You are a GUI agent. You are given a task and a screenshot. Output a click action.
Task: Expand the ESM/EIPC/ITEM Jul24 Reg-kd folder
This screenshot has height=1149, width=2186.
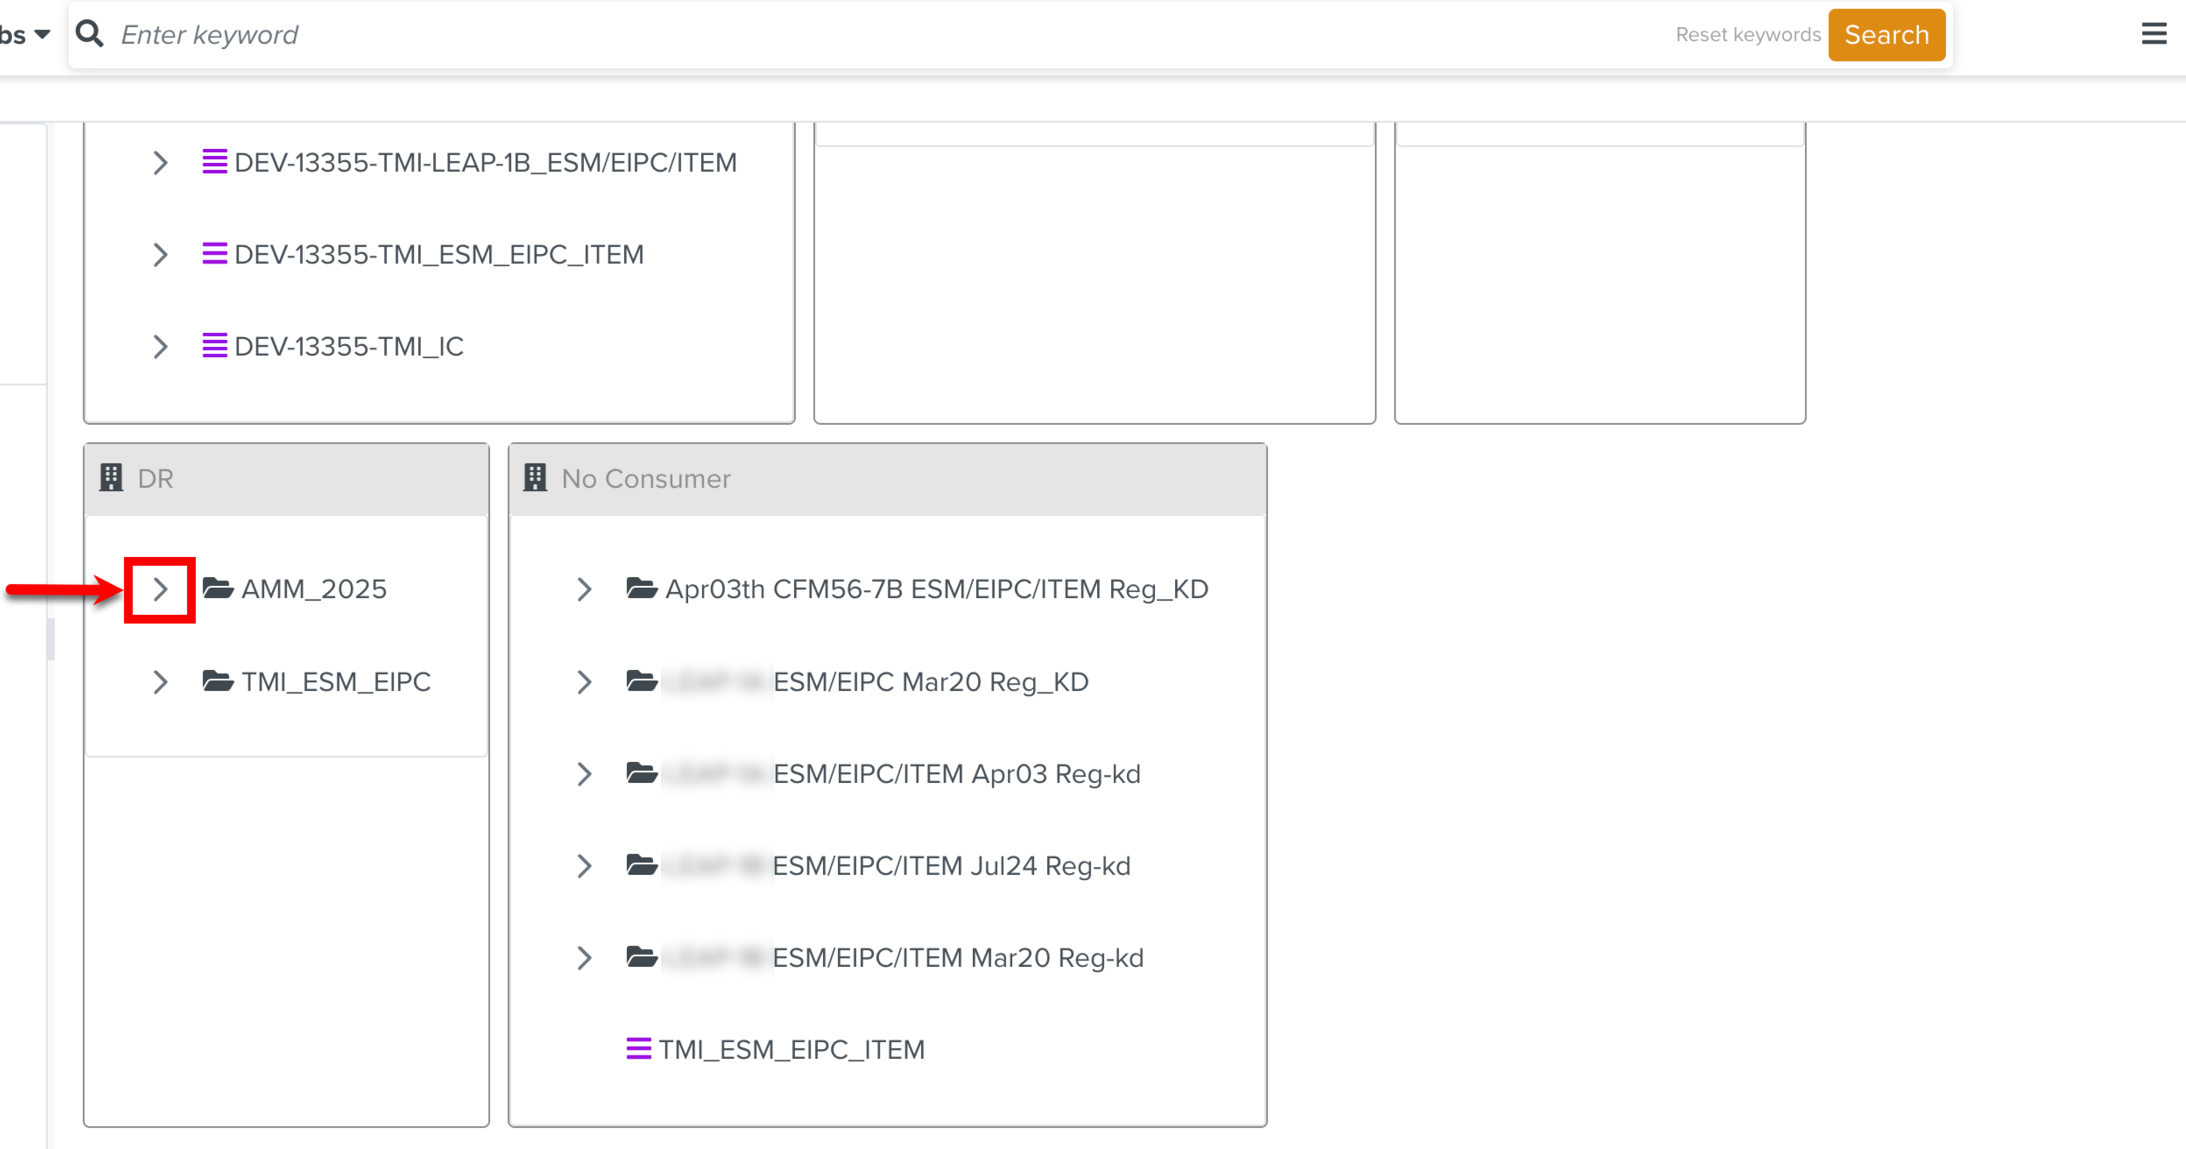click(584, 866)
